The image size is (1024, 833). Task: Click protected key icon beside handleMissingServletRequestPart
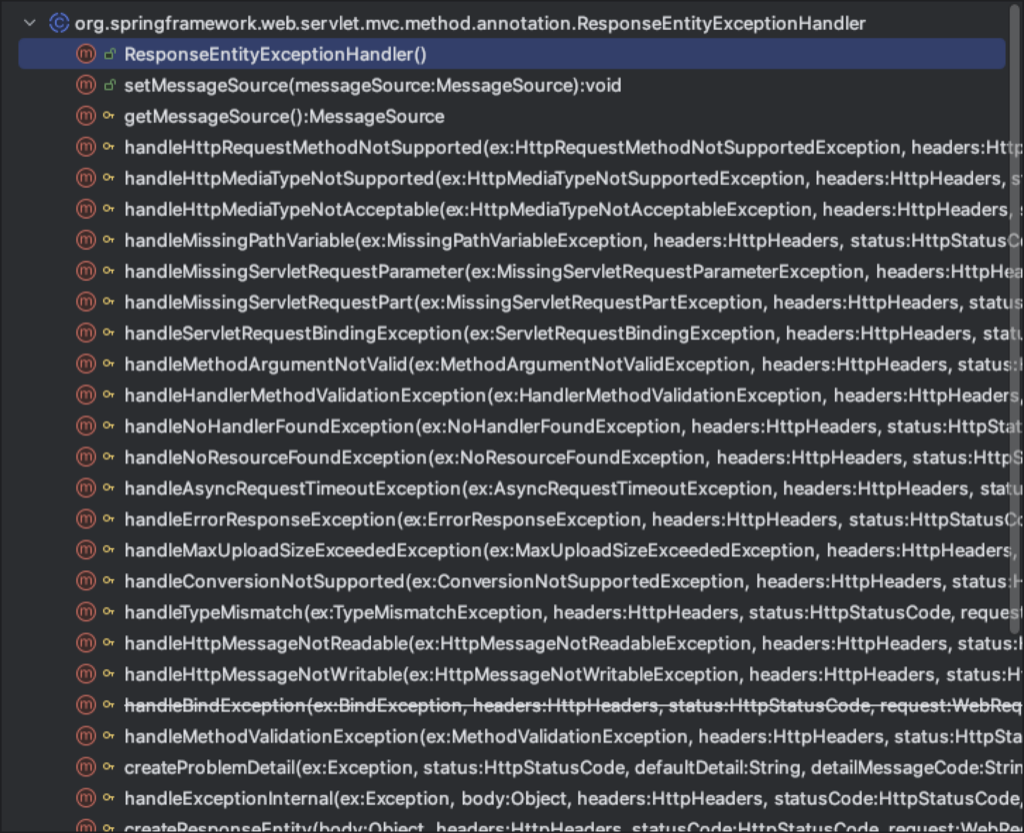109,302
